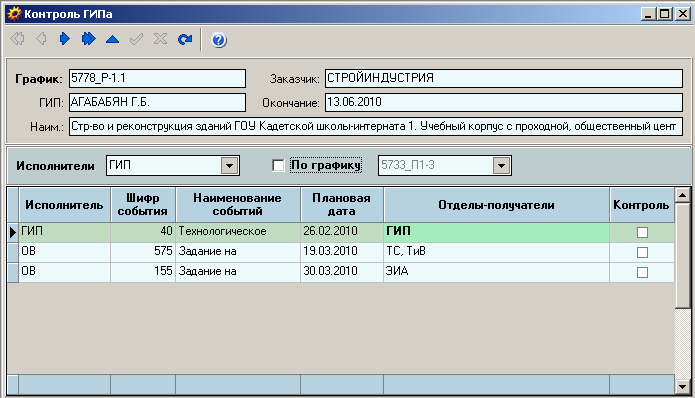Open the 5733_П1-3 schedule dropdown

point(501,166)
